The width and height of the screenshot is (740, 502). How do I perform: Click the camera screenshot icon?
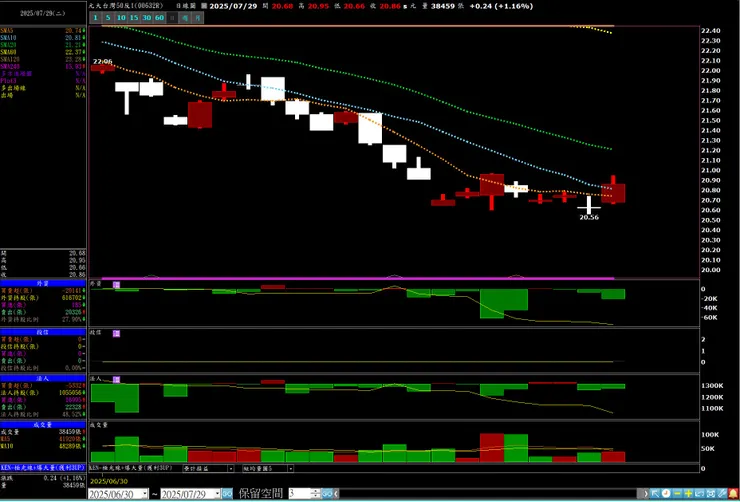tap(711, 494)
